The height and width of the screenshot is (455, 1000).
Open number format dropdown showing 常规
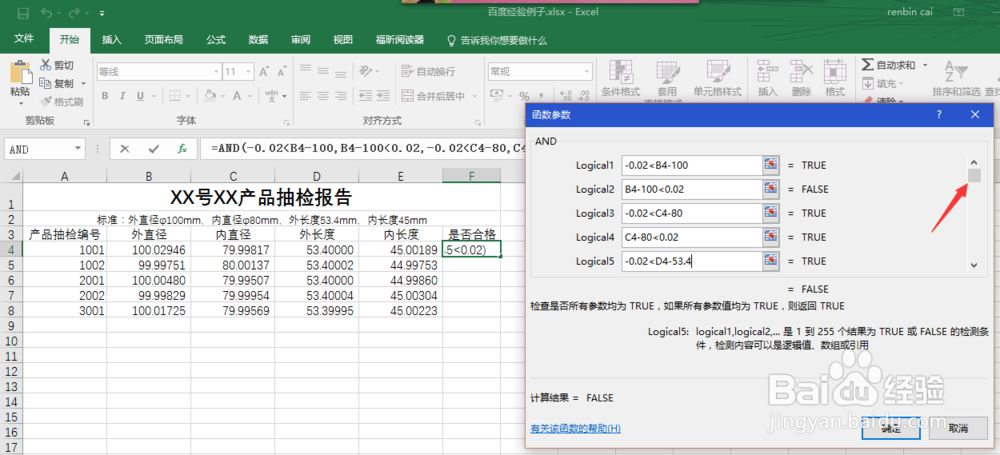587,71
